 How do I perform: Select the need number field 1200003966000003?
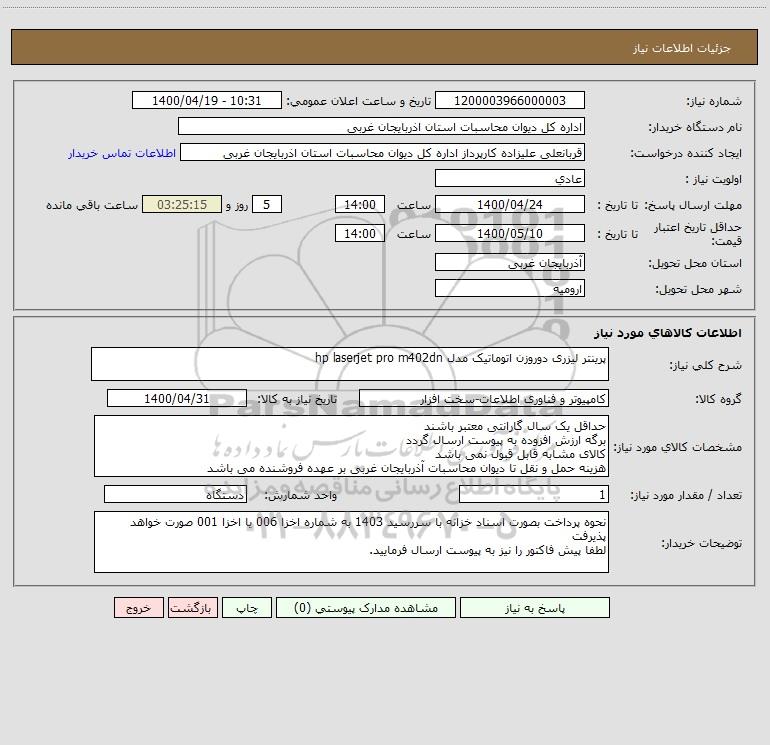(x=510, y=101)
